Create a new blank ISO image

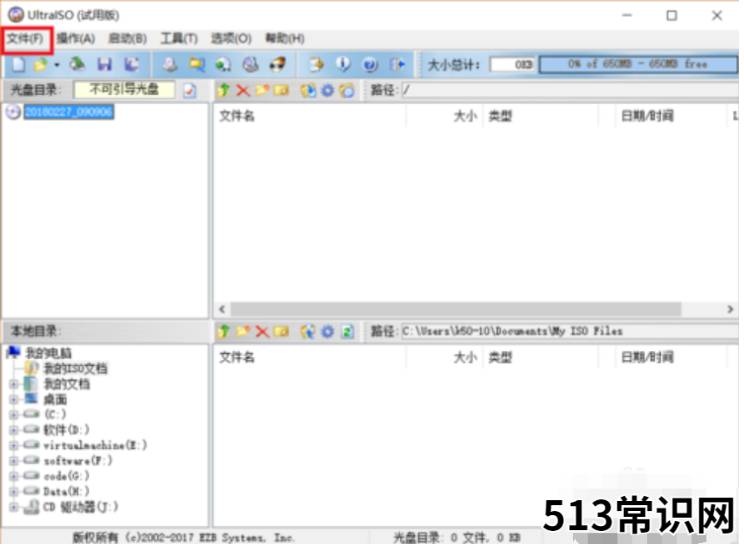click(x=18, y=64)
